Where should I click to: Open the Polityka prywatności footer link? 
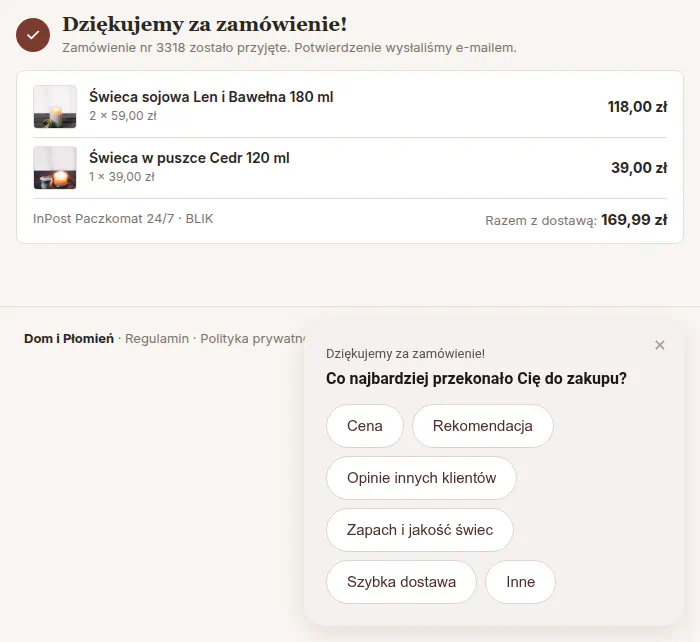pyautogui.click(x=252, y=339)
